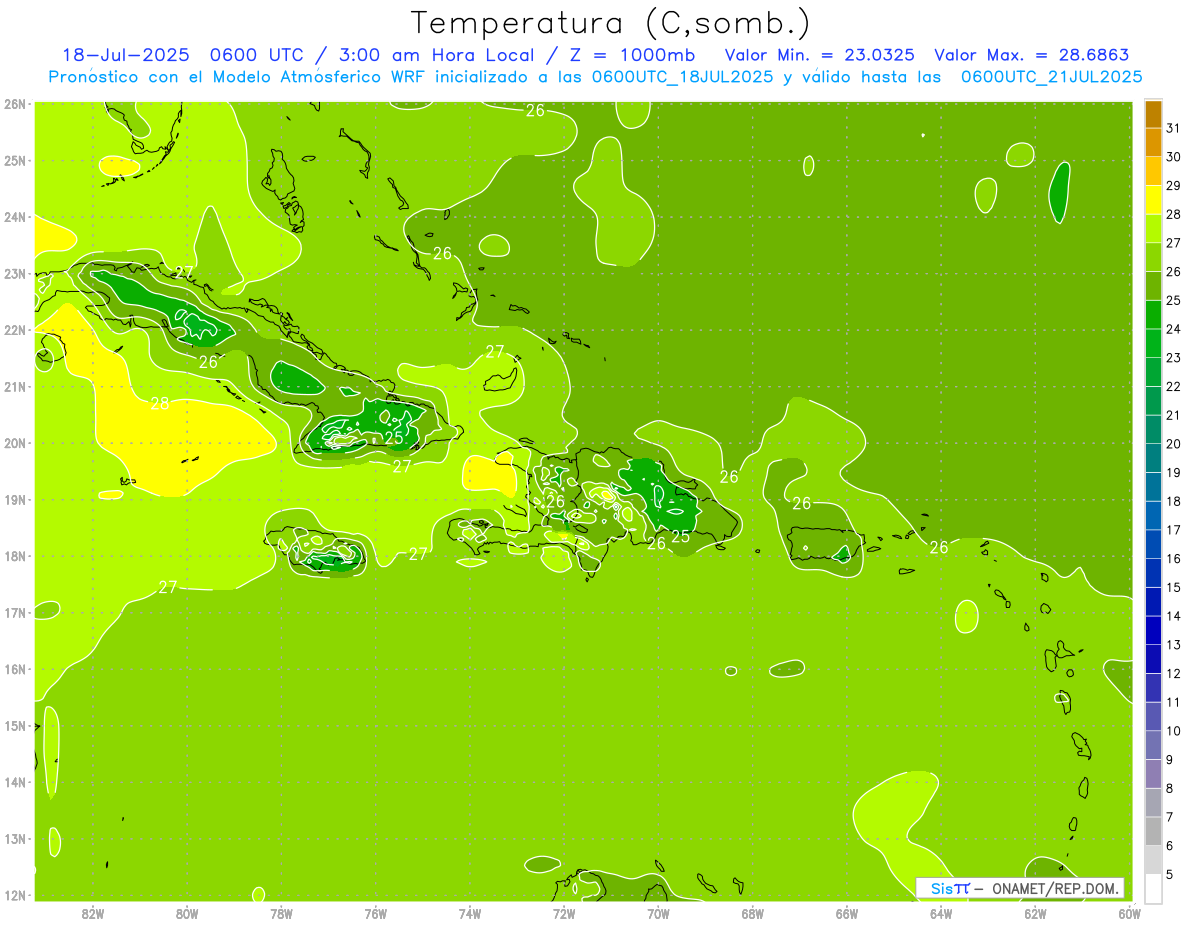Click the blue "Sisπ" logo text

[x=950, y=888]
